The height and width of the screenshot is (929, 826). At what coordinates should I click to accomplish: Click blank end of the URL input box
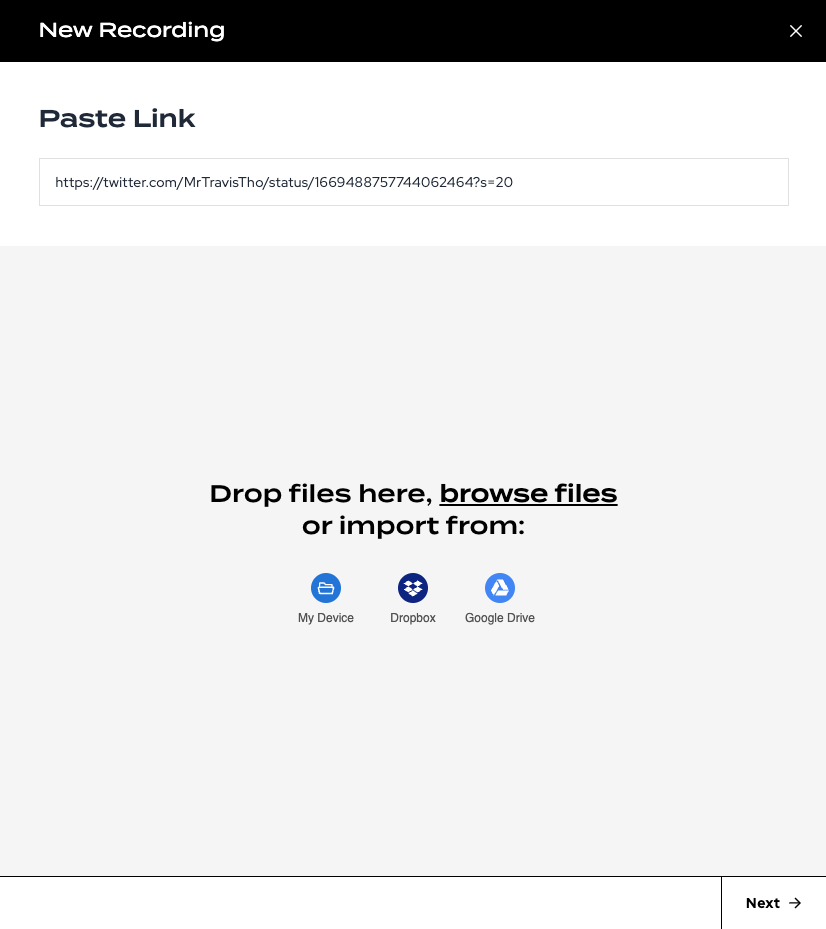pos(652,182)
